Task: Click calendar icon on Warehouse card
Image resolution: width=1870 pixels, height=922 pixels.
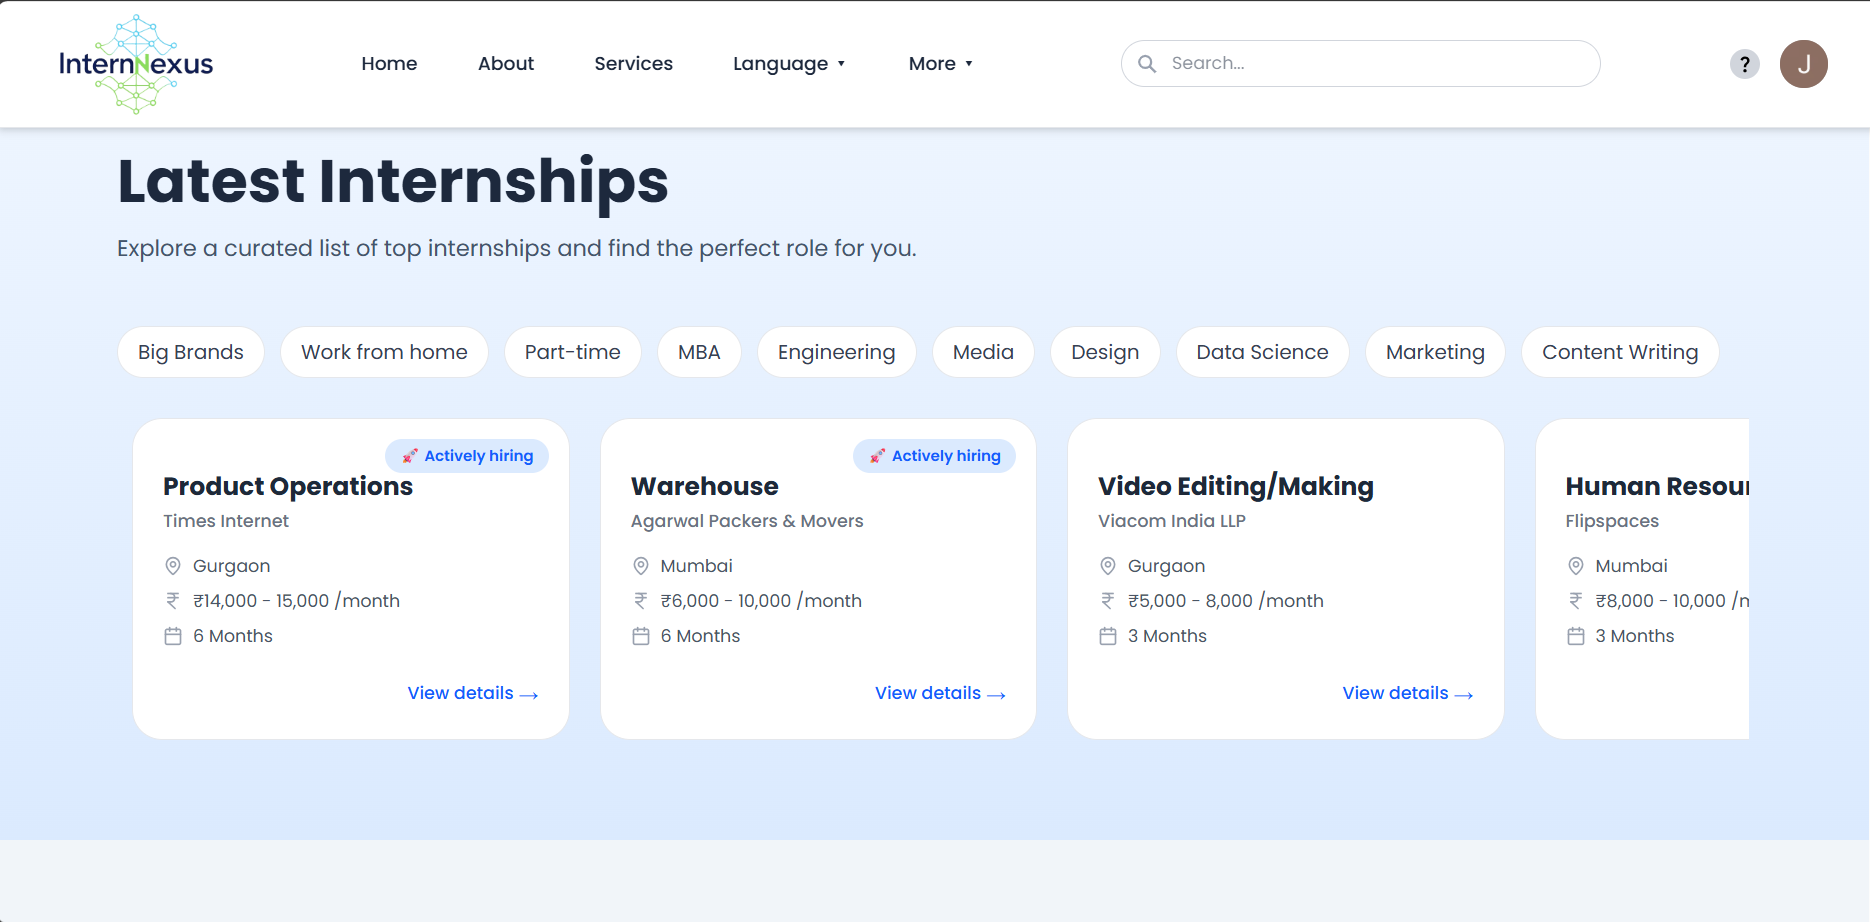Action: tap(641, 636)
